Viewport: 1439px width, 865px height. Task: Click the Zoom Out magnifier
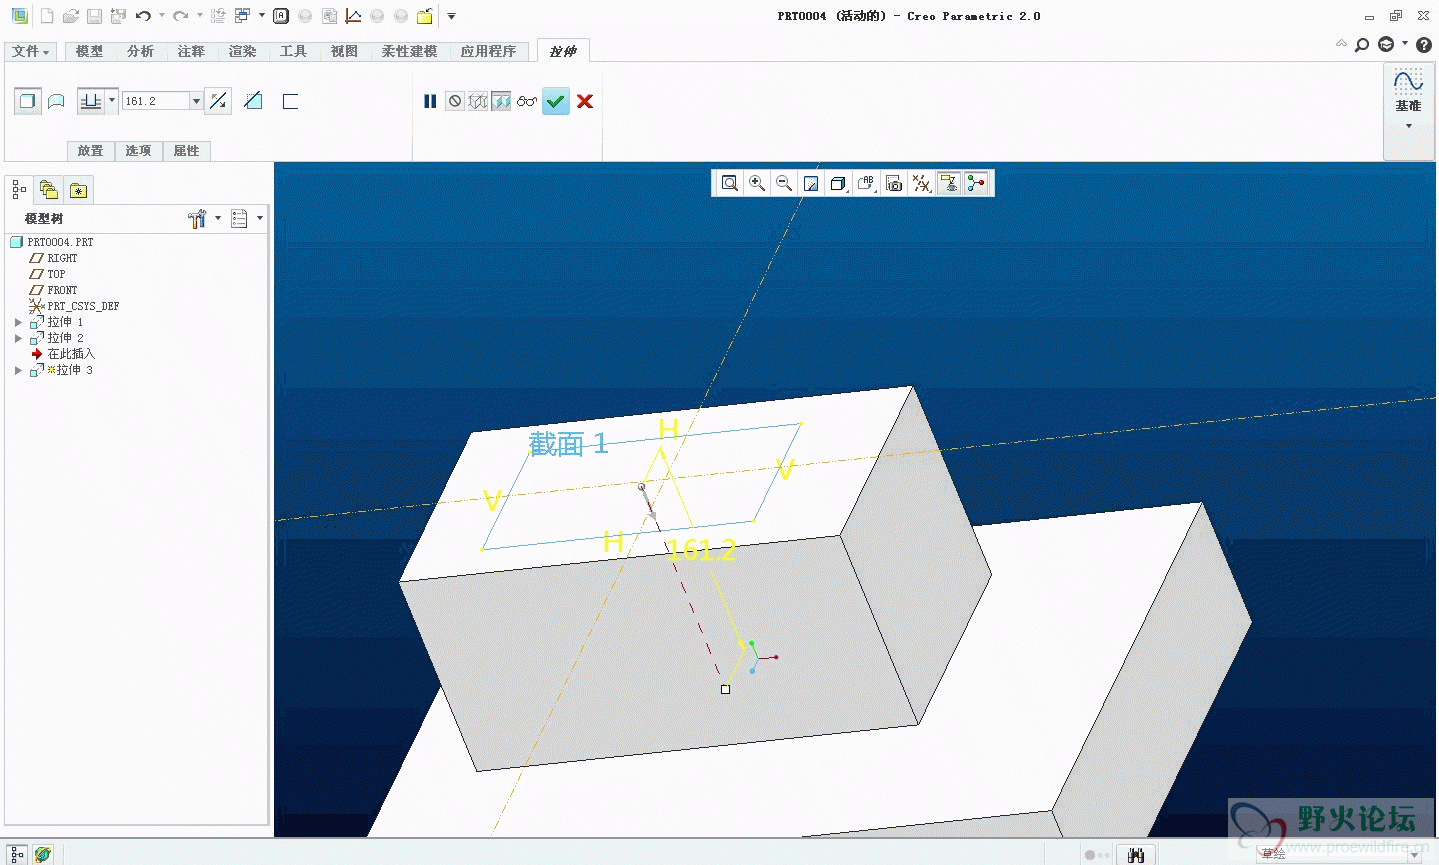point(784,183)
